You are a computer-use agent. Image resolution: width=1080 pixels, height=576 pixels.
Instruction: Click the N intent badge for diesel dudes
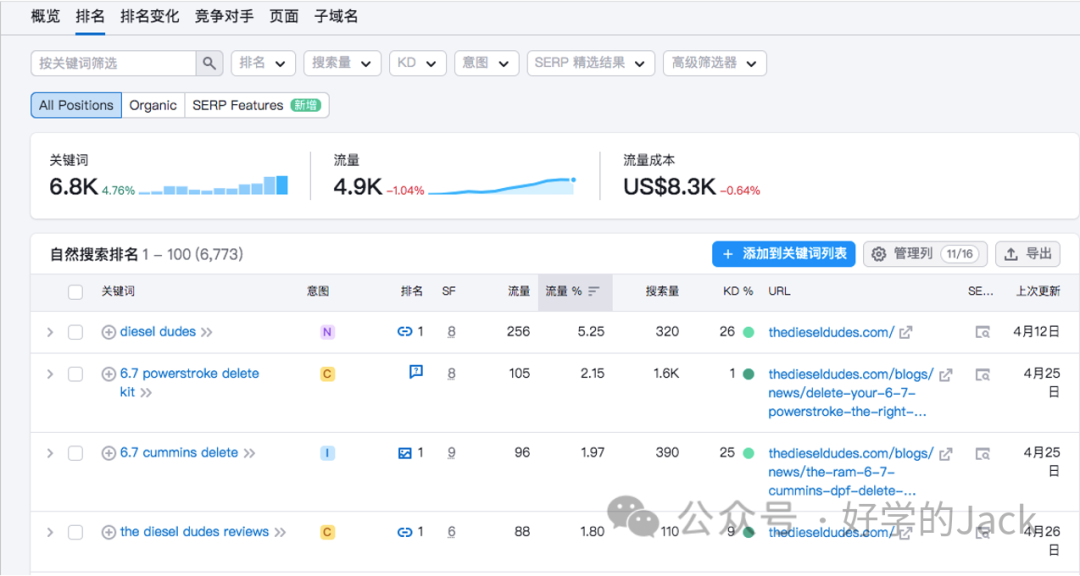tap(327, 332)
